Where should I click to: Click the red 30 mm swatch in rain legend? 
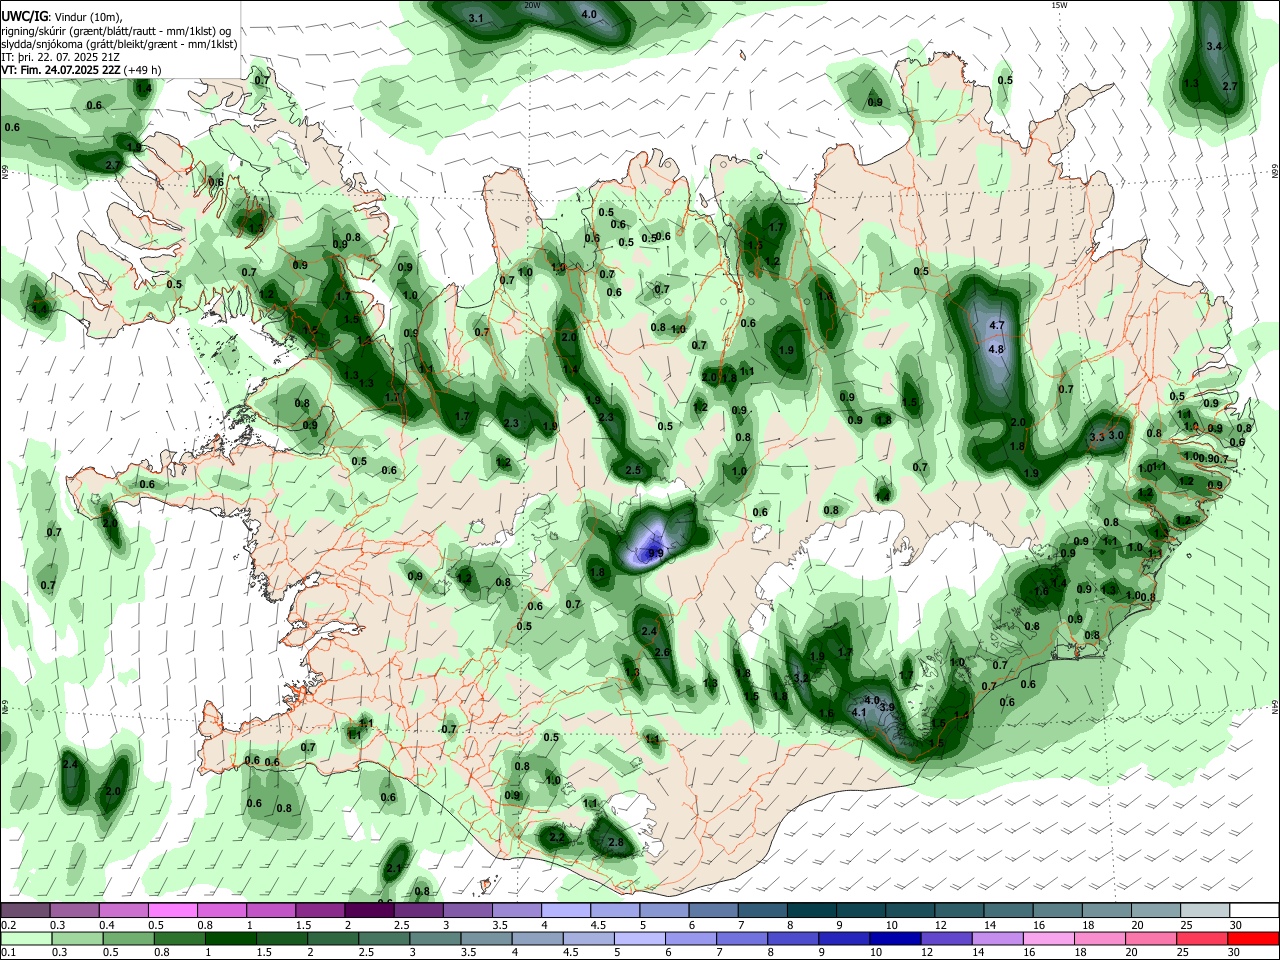pyautogui.click(x=1254, y=939)
